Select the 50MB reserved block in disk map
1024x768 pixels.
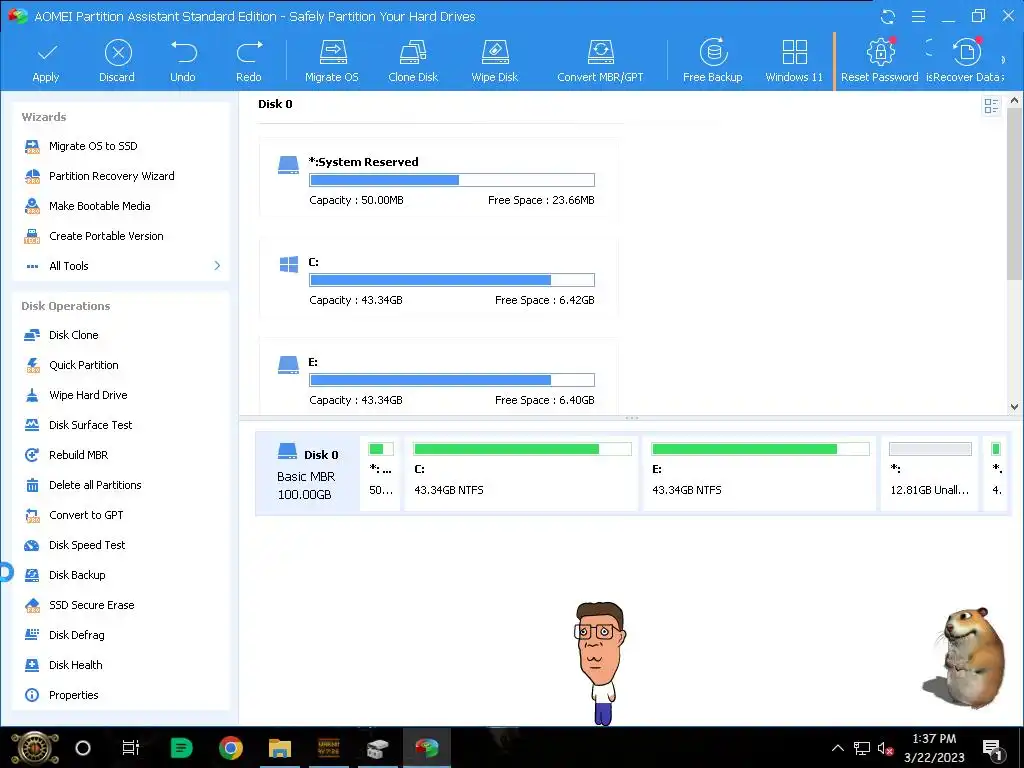click(381, 473)
